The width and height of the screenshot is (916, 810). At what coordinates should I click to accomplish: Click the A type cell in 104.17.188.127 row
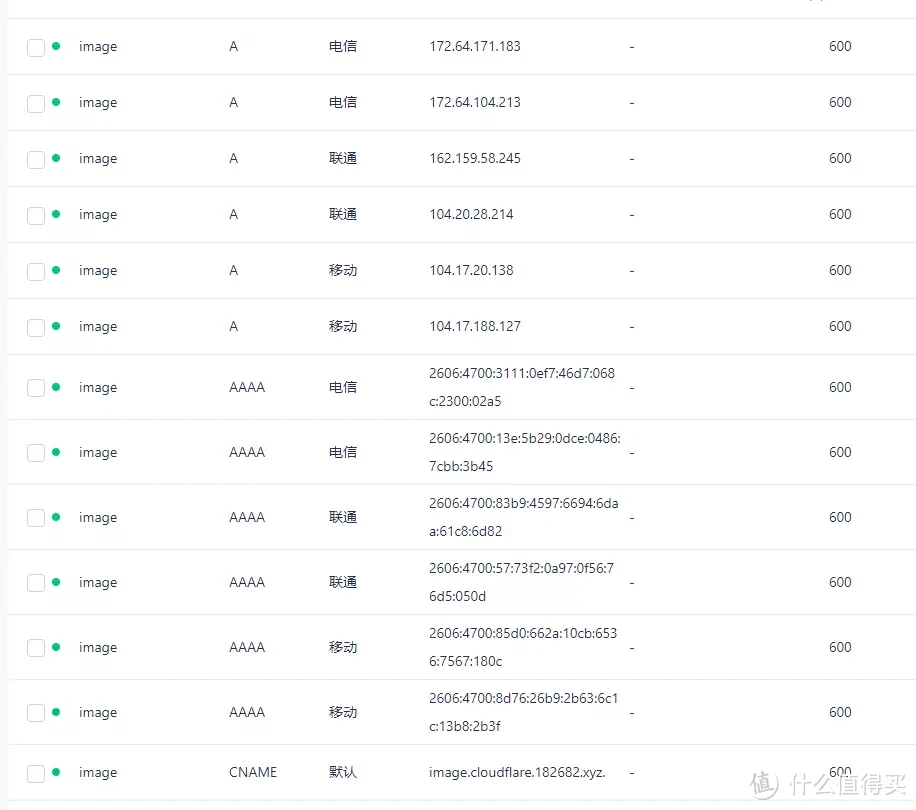pyautogui.click(x=234, y=326)
